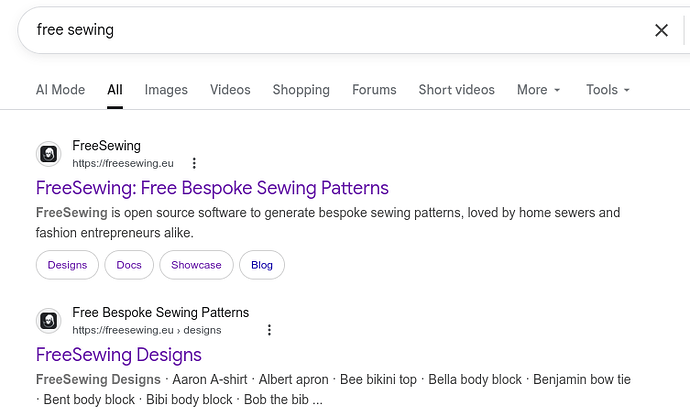Open the Showcase sitelink chip
This screenshot has height=416, width=690.
click(x=196, y=265)
